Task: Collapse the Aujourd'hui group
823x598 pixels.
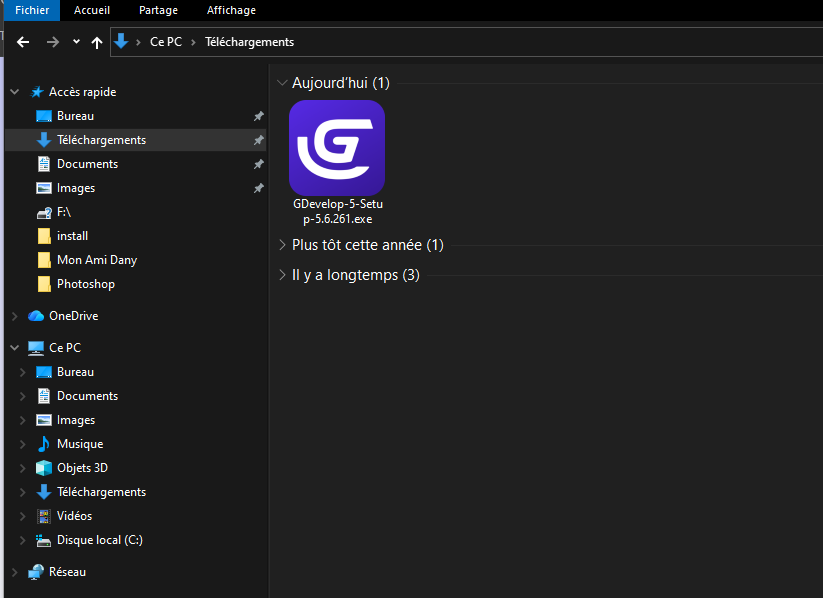Action: pos(282,83)
